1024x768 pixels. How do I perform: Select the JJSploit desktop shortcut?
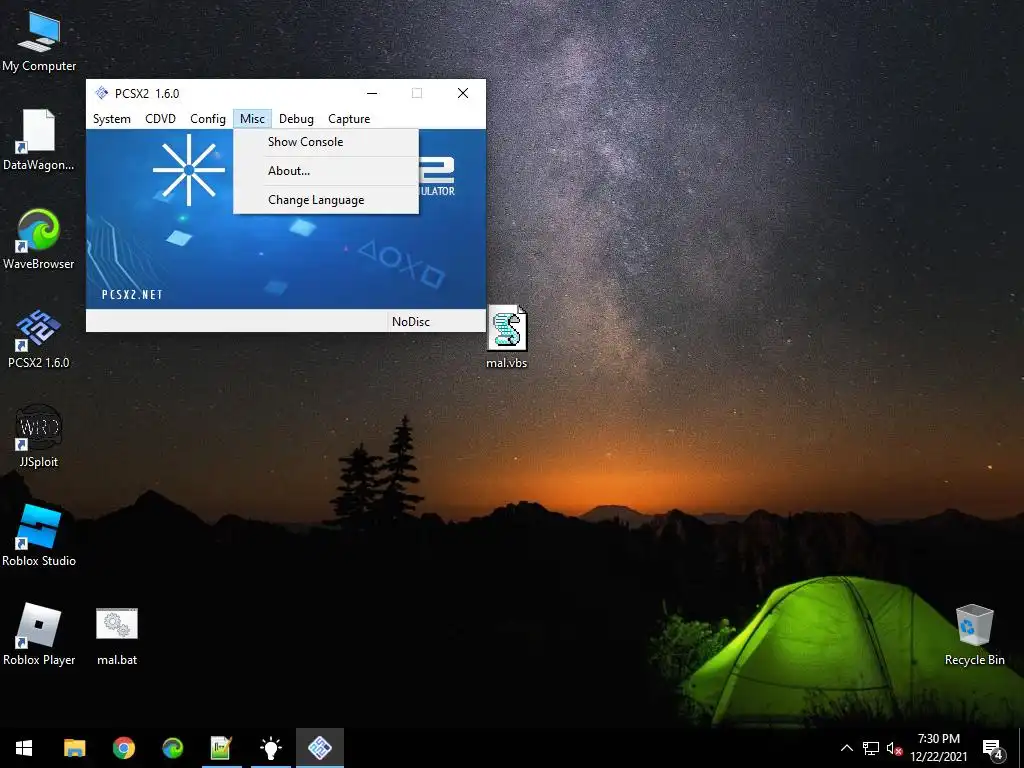39,437
